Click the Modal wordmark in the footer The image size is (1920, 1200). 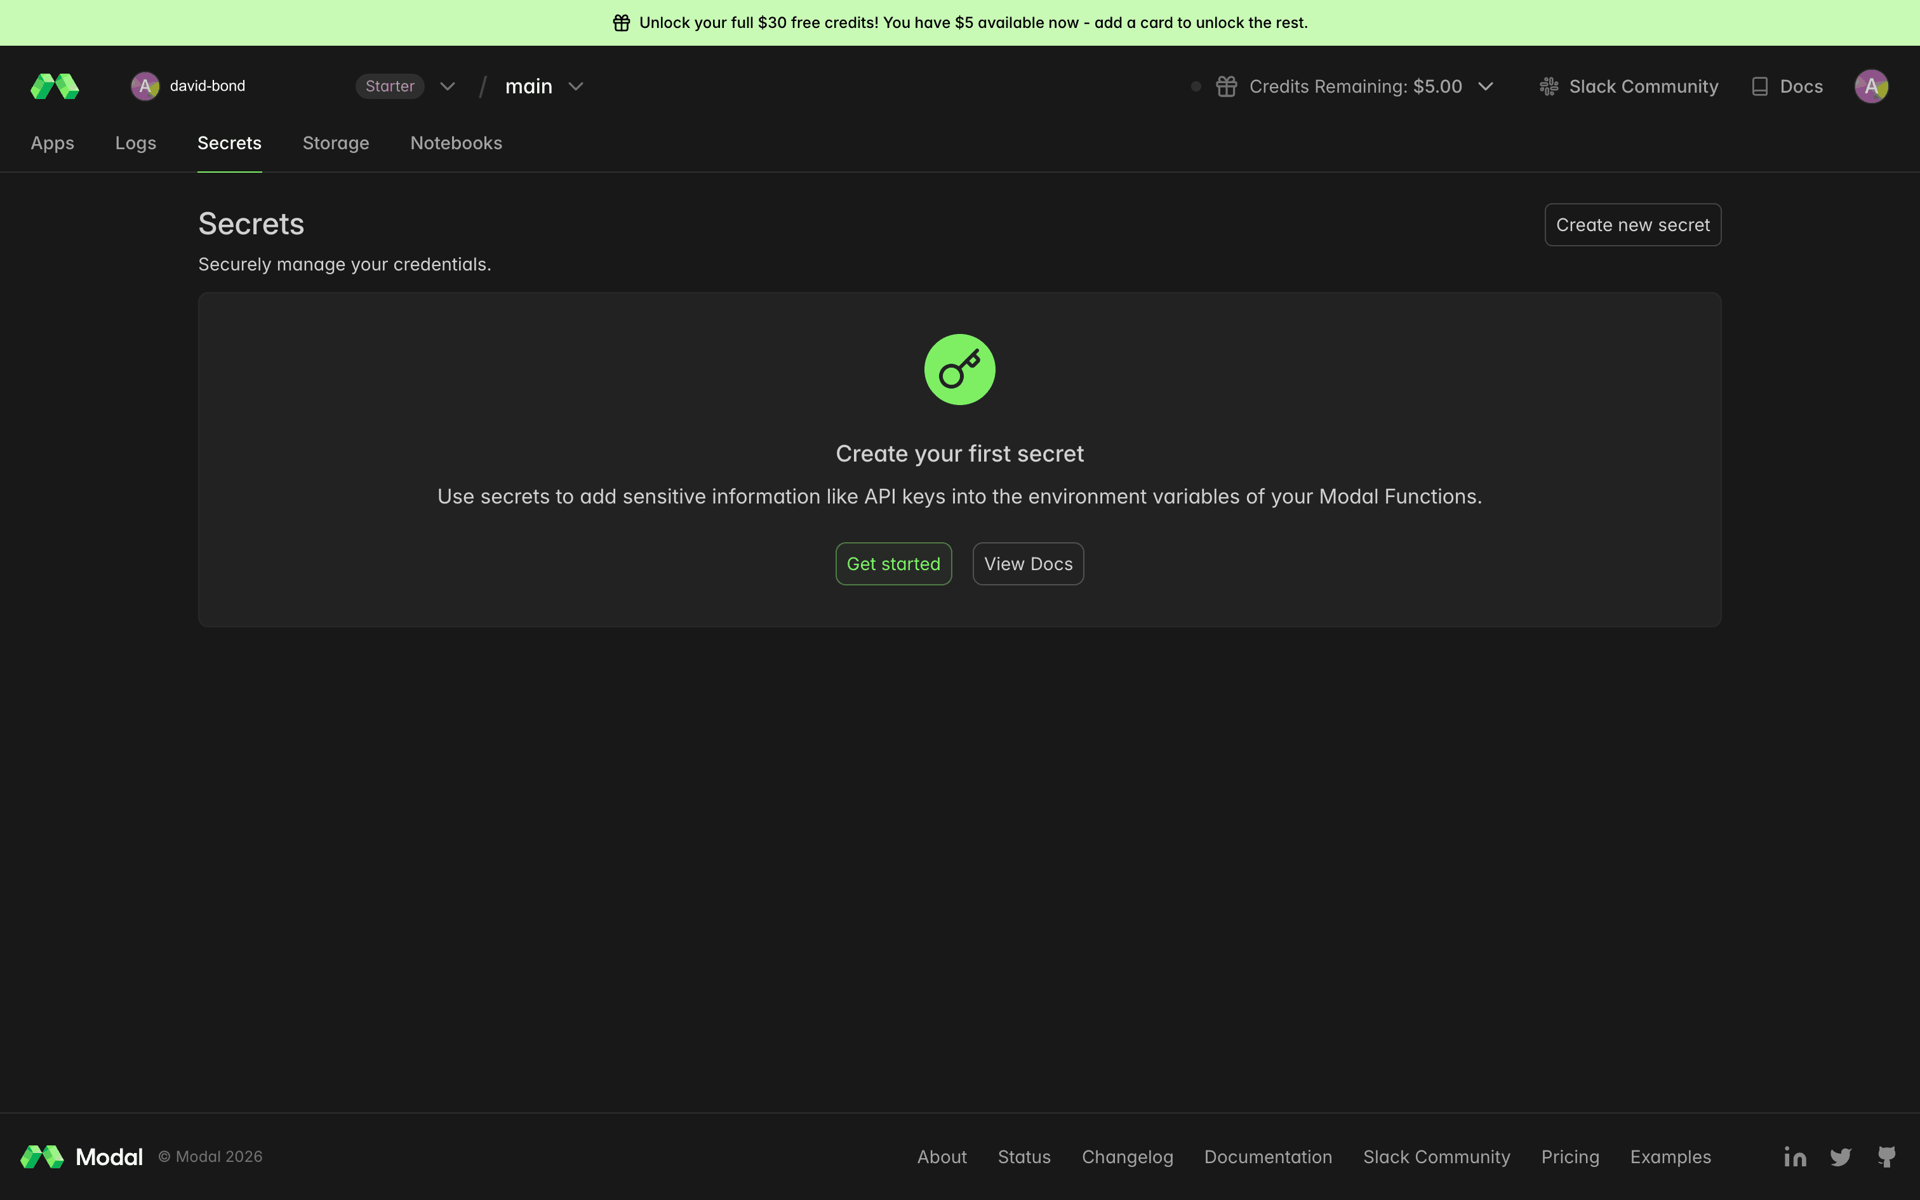(x=109, y=1157)
